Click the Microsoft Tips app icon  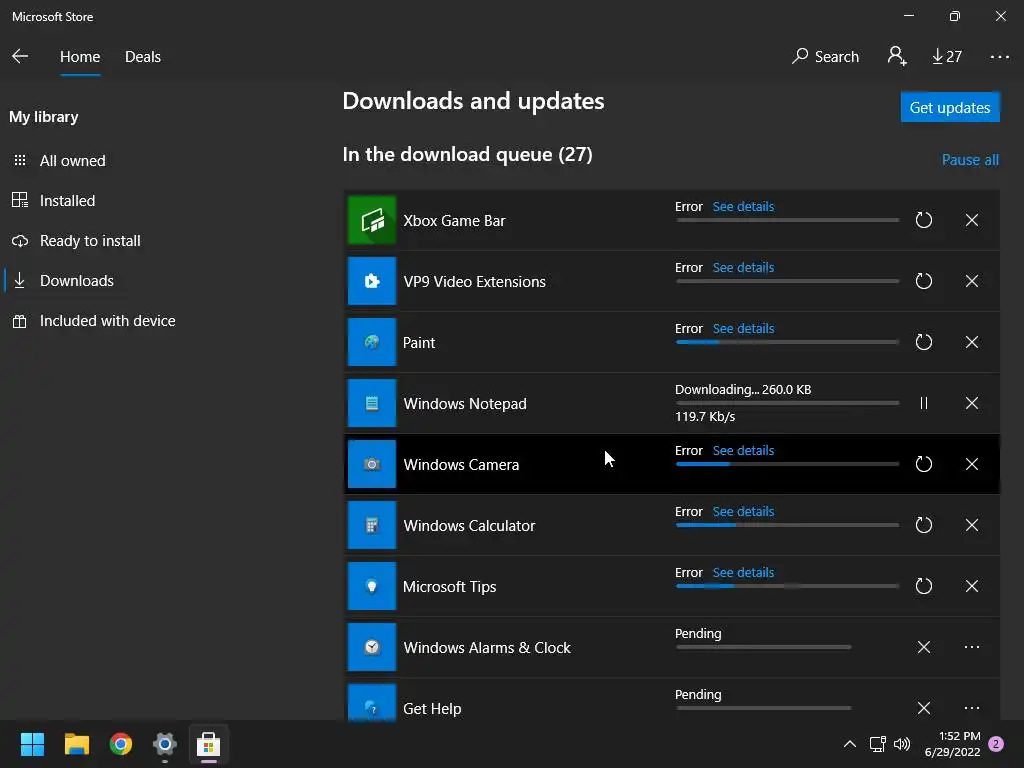click(372, 586)
